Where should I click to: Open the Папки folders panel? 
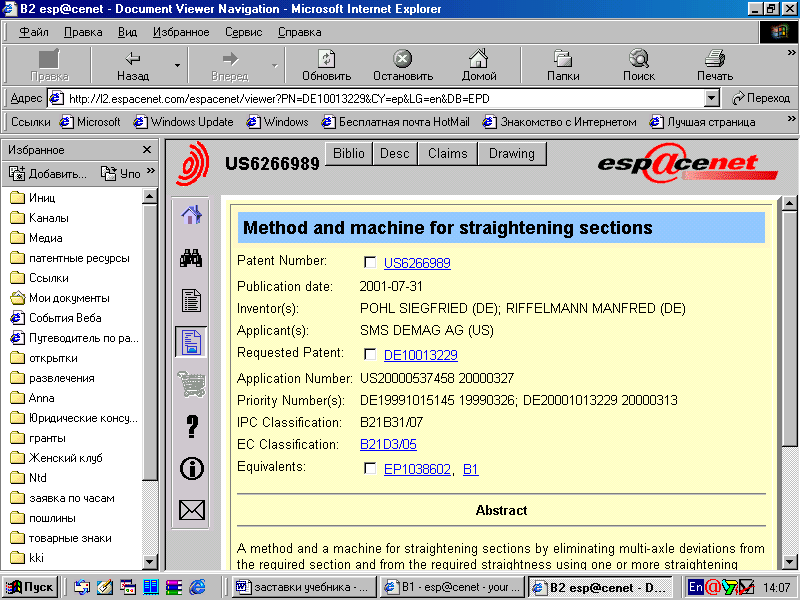563,66
